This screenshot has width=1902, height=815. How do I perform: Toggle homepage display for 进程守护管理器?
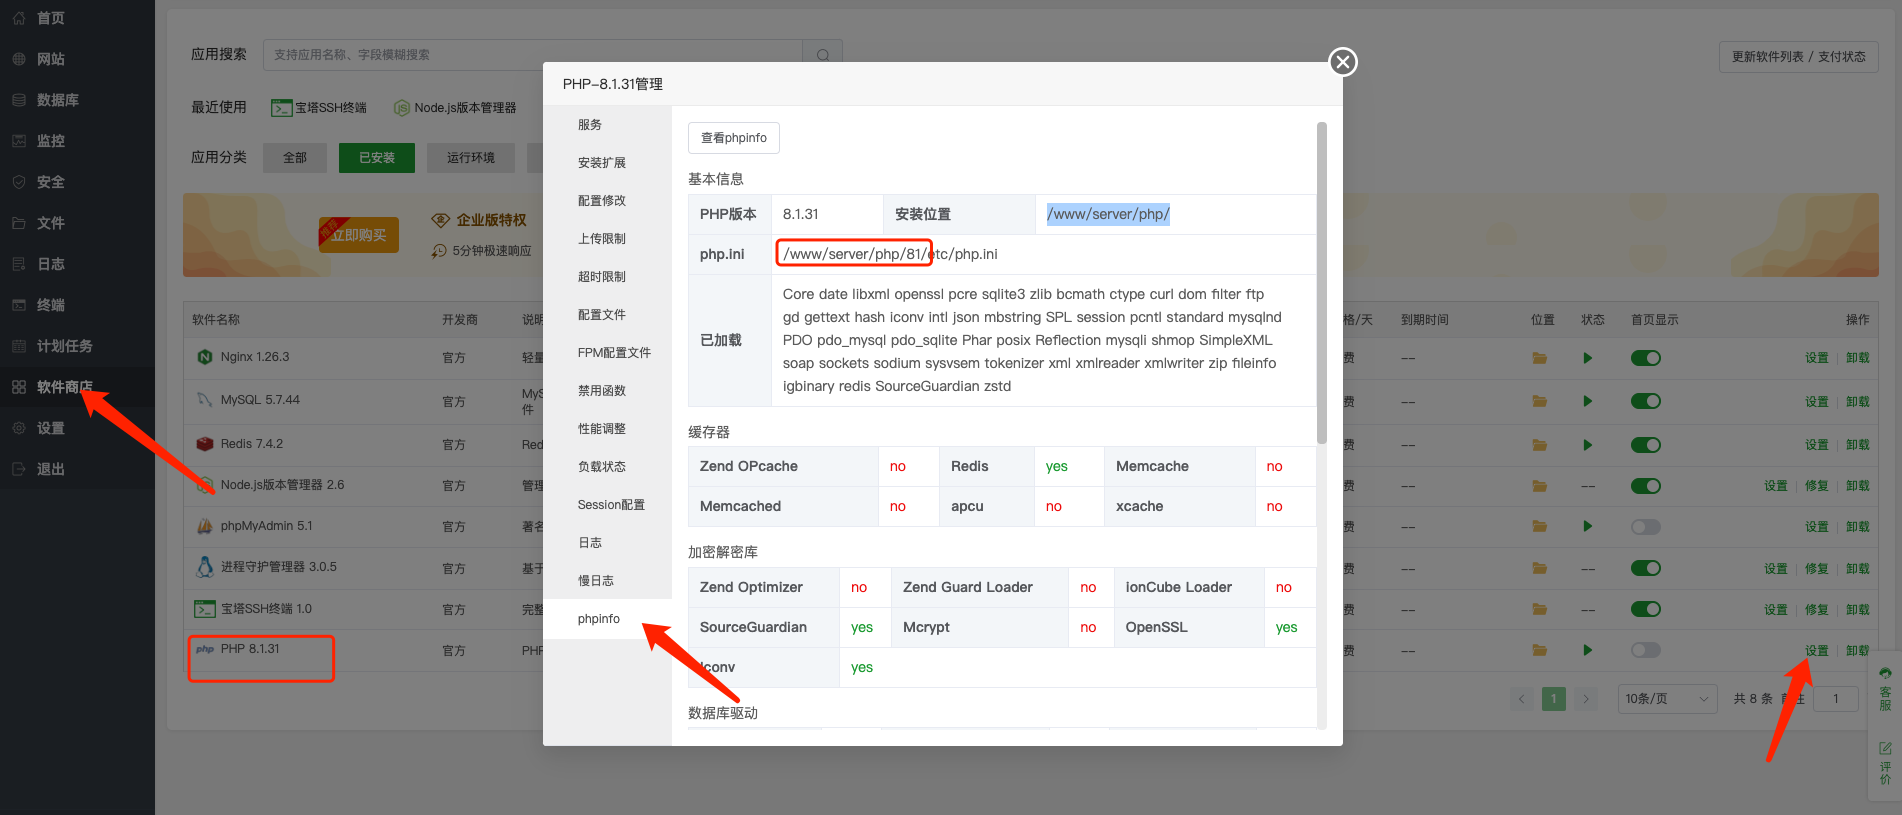(1645, 568)
